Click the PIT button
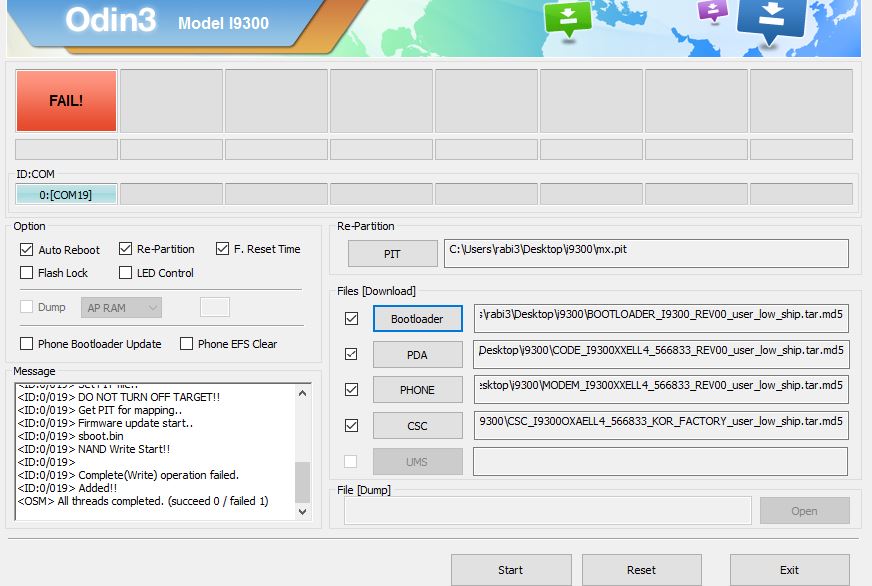 point(393,254)
